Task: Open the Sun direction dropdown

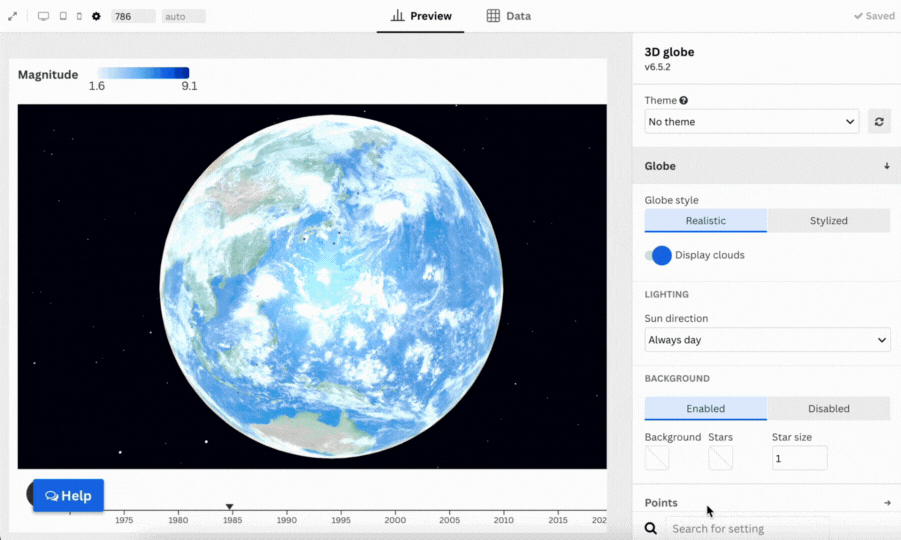Action: 767,340
